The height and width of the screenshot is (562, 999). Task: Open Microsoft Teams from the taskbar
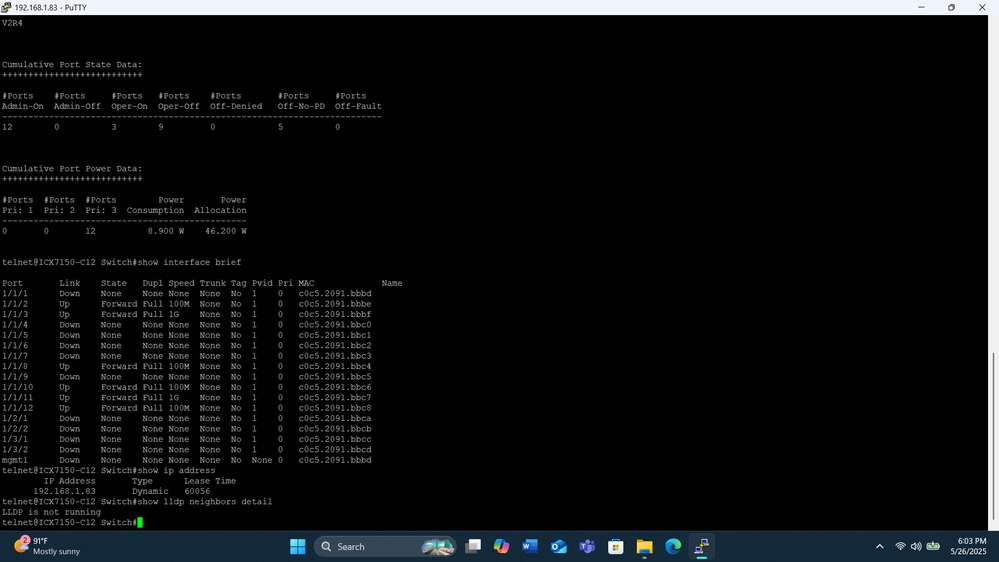pos(587,547)
